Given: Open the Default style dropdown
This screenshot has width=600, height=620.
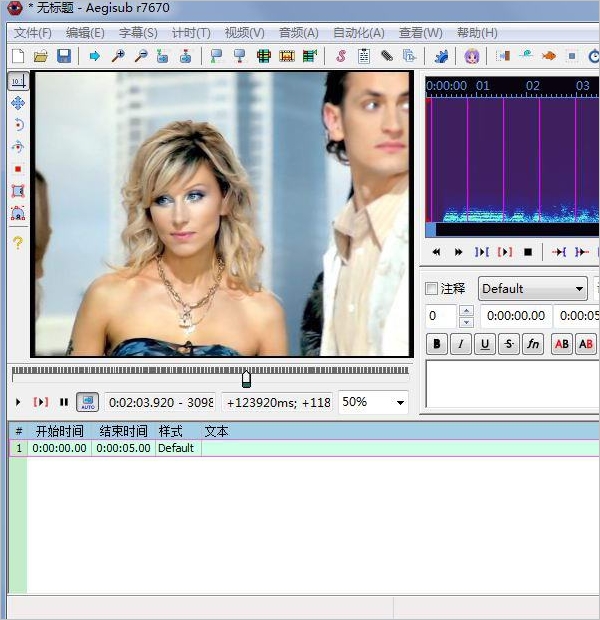Looking at the screenshot, I should tap(533, 289).
